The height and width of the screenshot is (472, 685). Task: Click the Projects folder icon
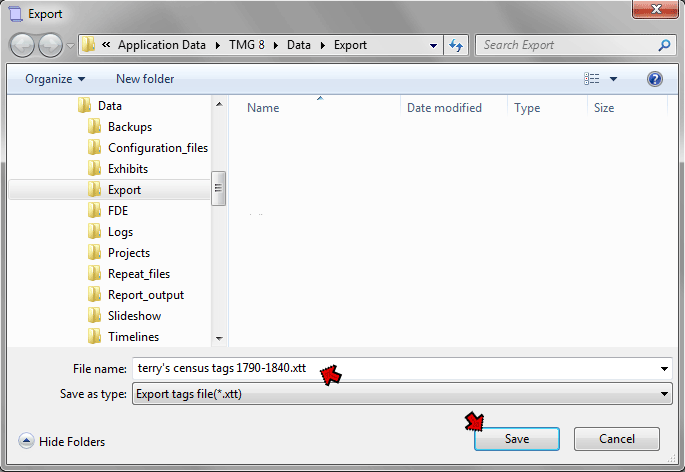tap(94, 253)
